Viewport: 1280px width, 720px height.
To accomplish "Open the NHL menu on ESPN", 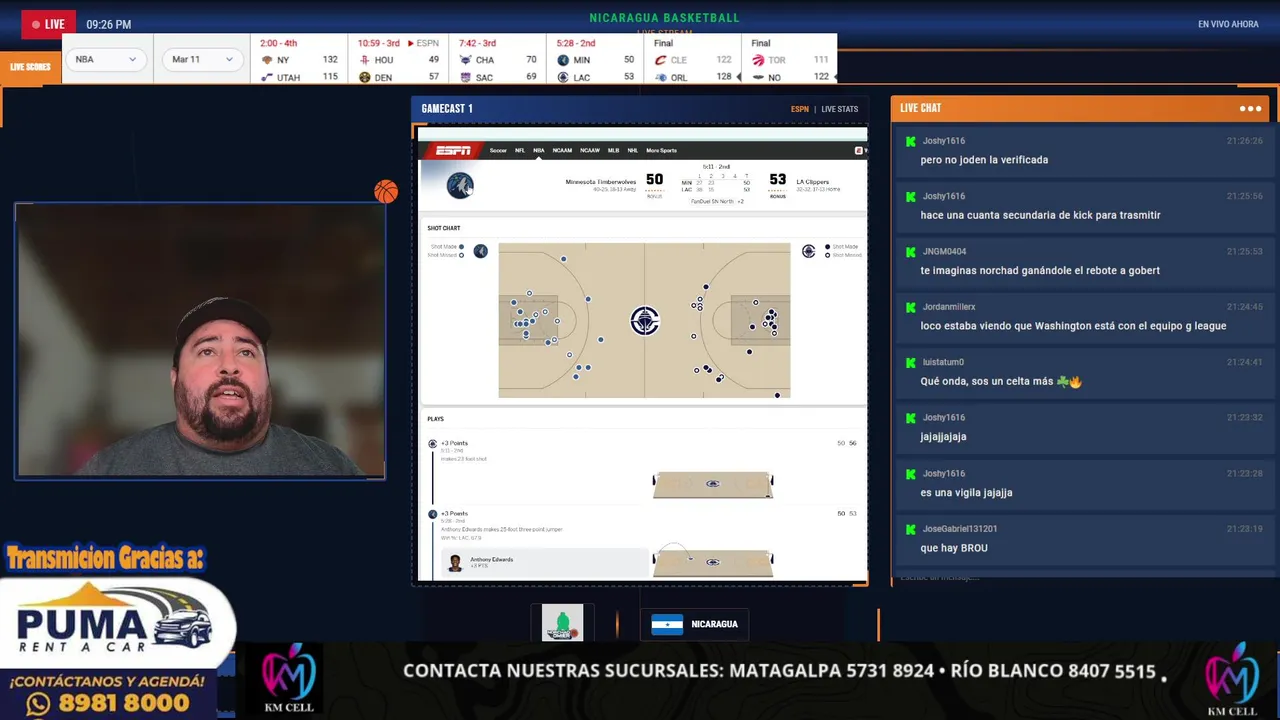I will click(632, 150).
